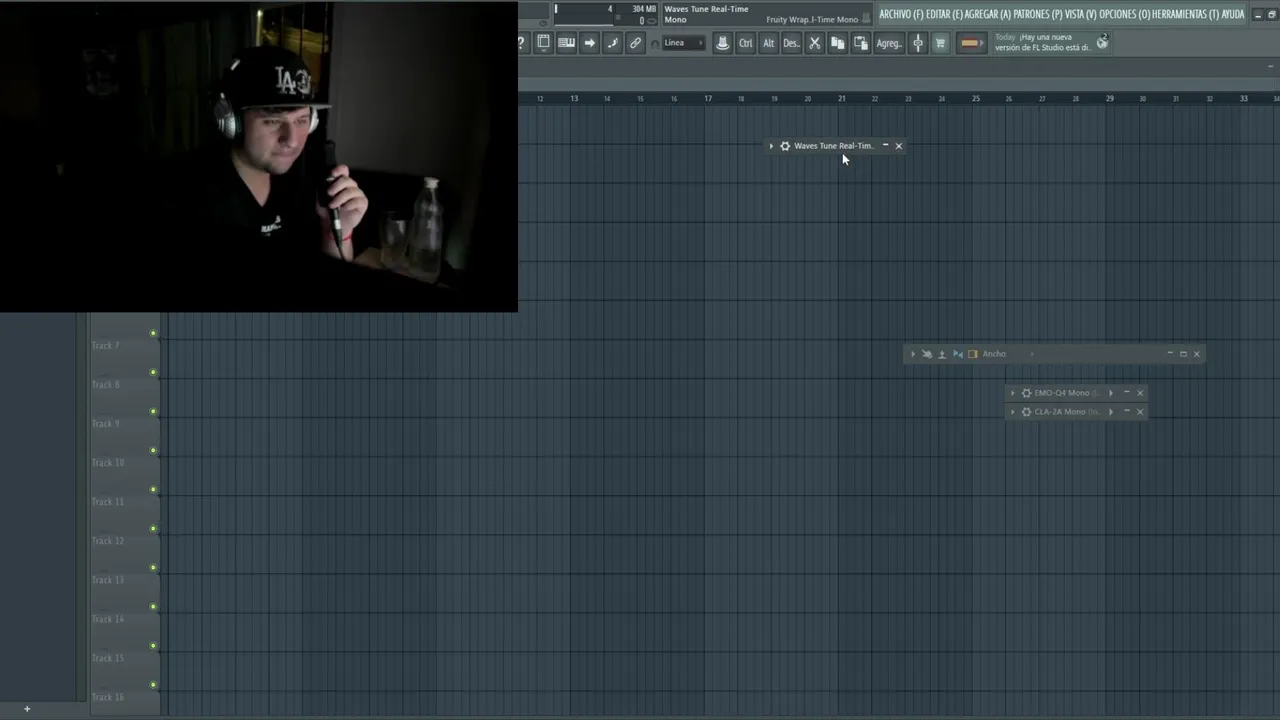Click bar 29 on the timeline ruler
The image size is (1280, 720).
click(x=1110, y=98)
